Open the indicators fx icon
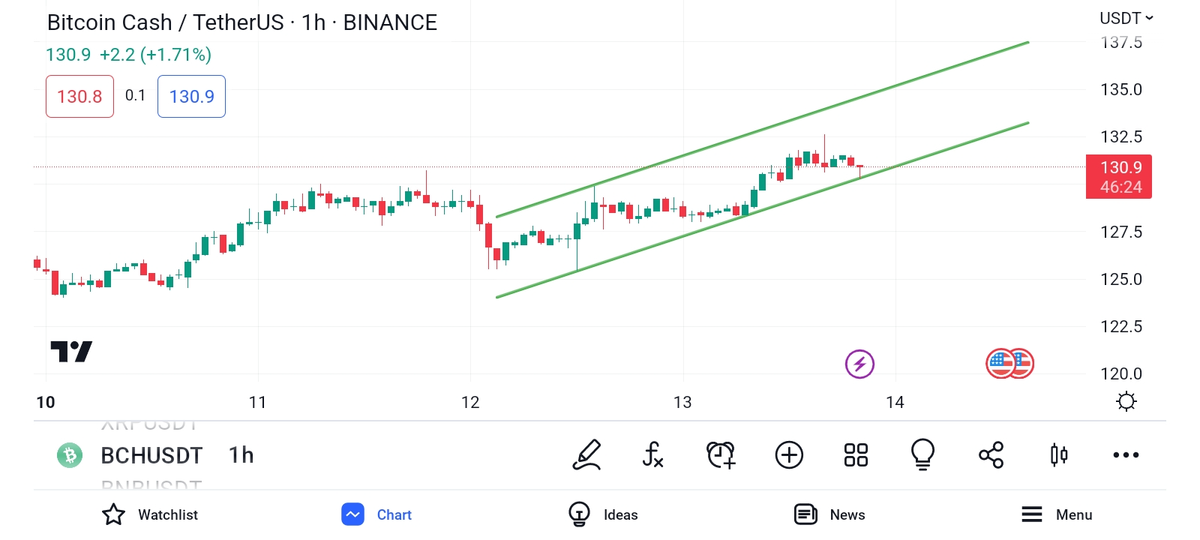Screen dimensions: 1200x540 652,455
